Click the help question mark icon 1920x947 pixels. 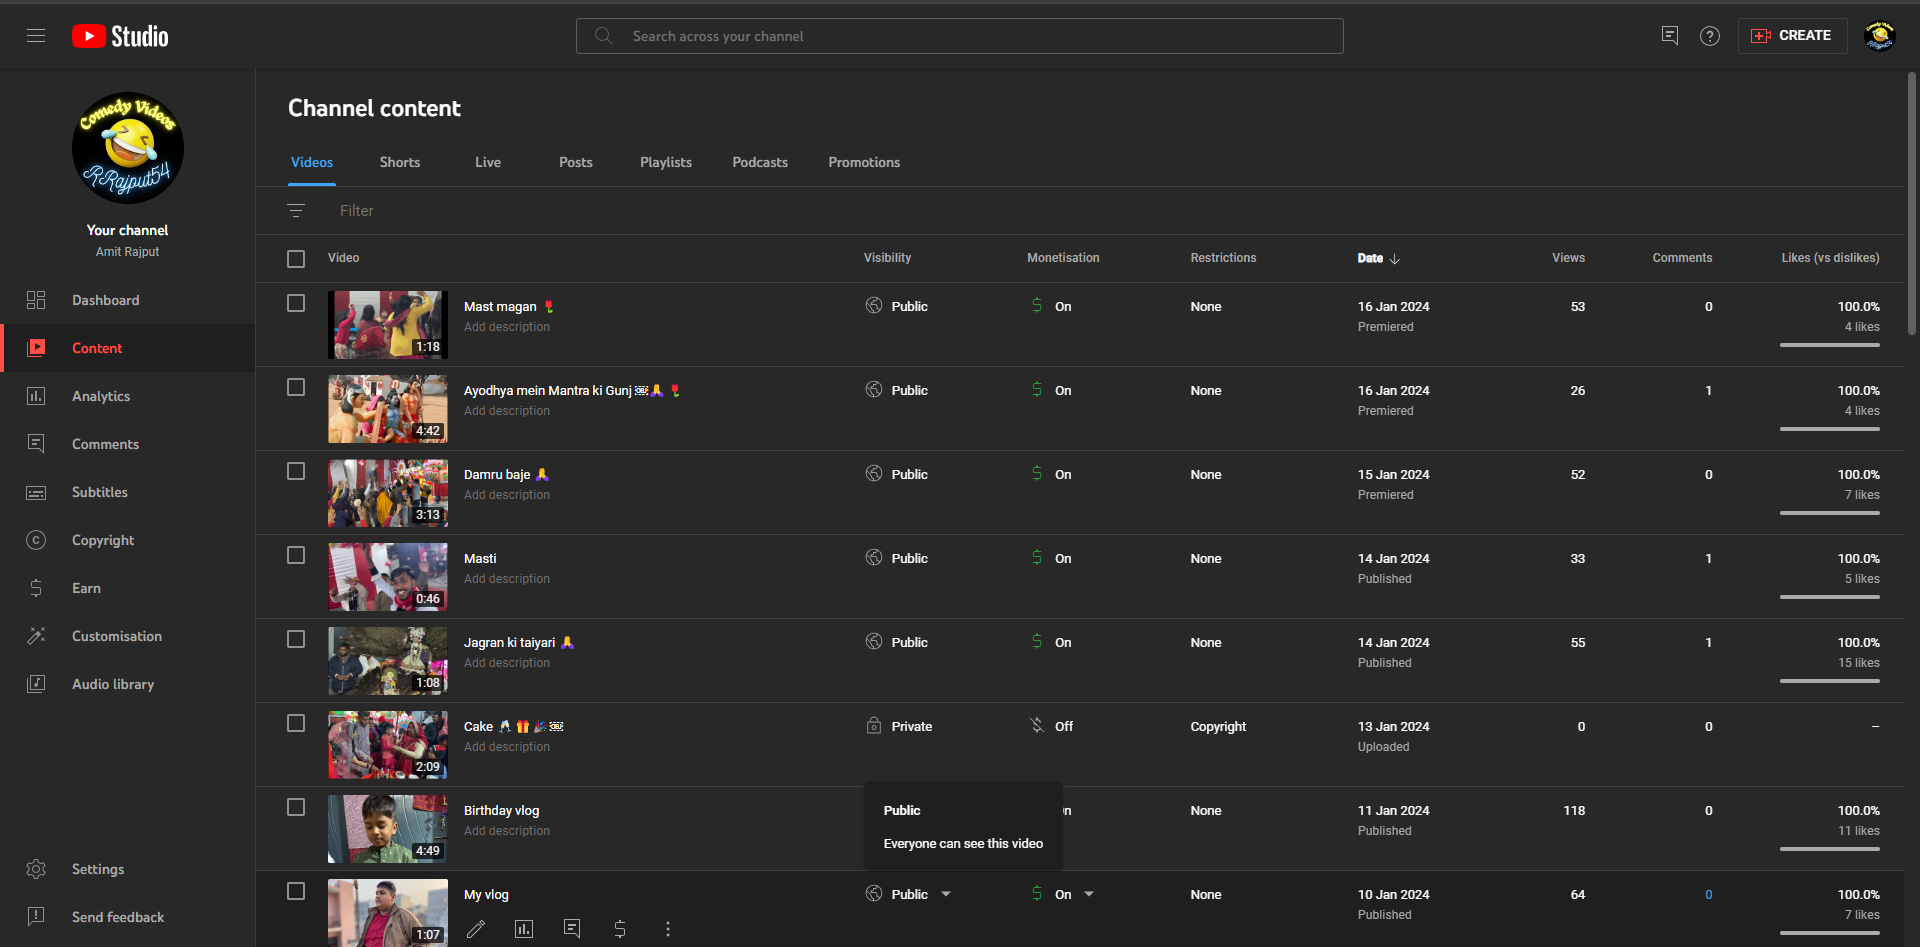point(1710,36)
